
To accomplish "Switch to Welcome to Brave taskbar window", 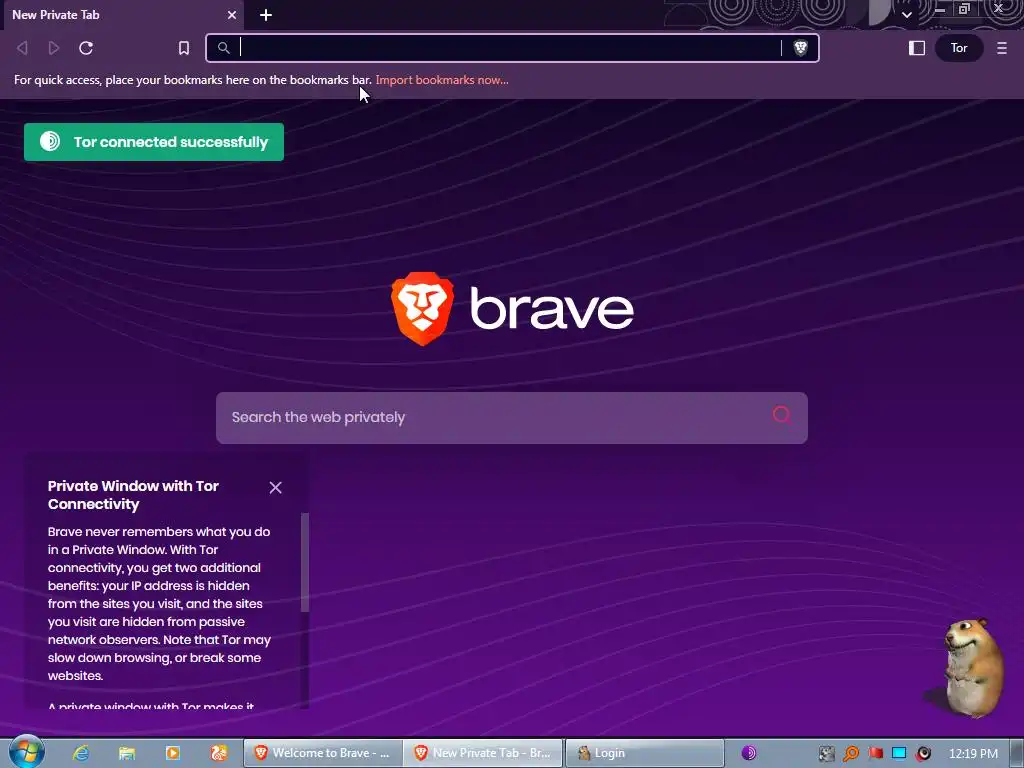I will (x=323, y=753).
